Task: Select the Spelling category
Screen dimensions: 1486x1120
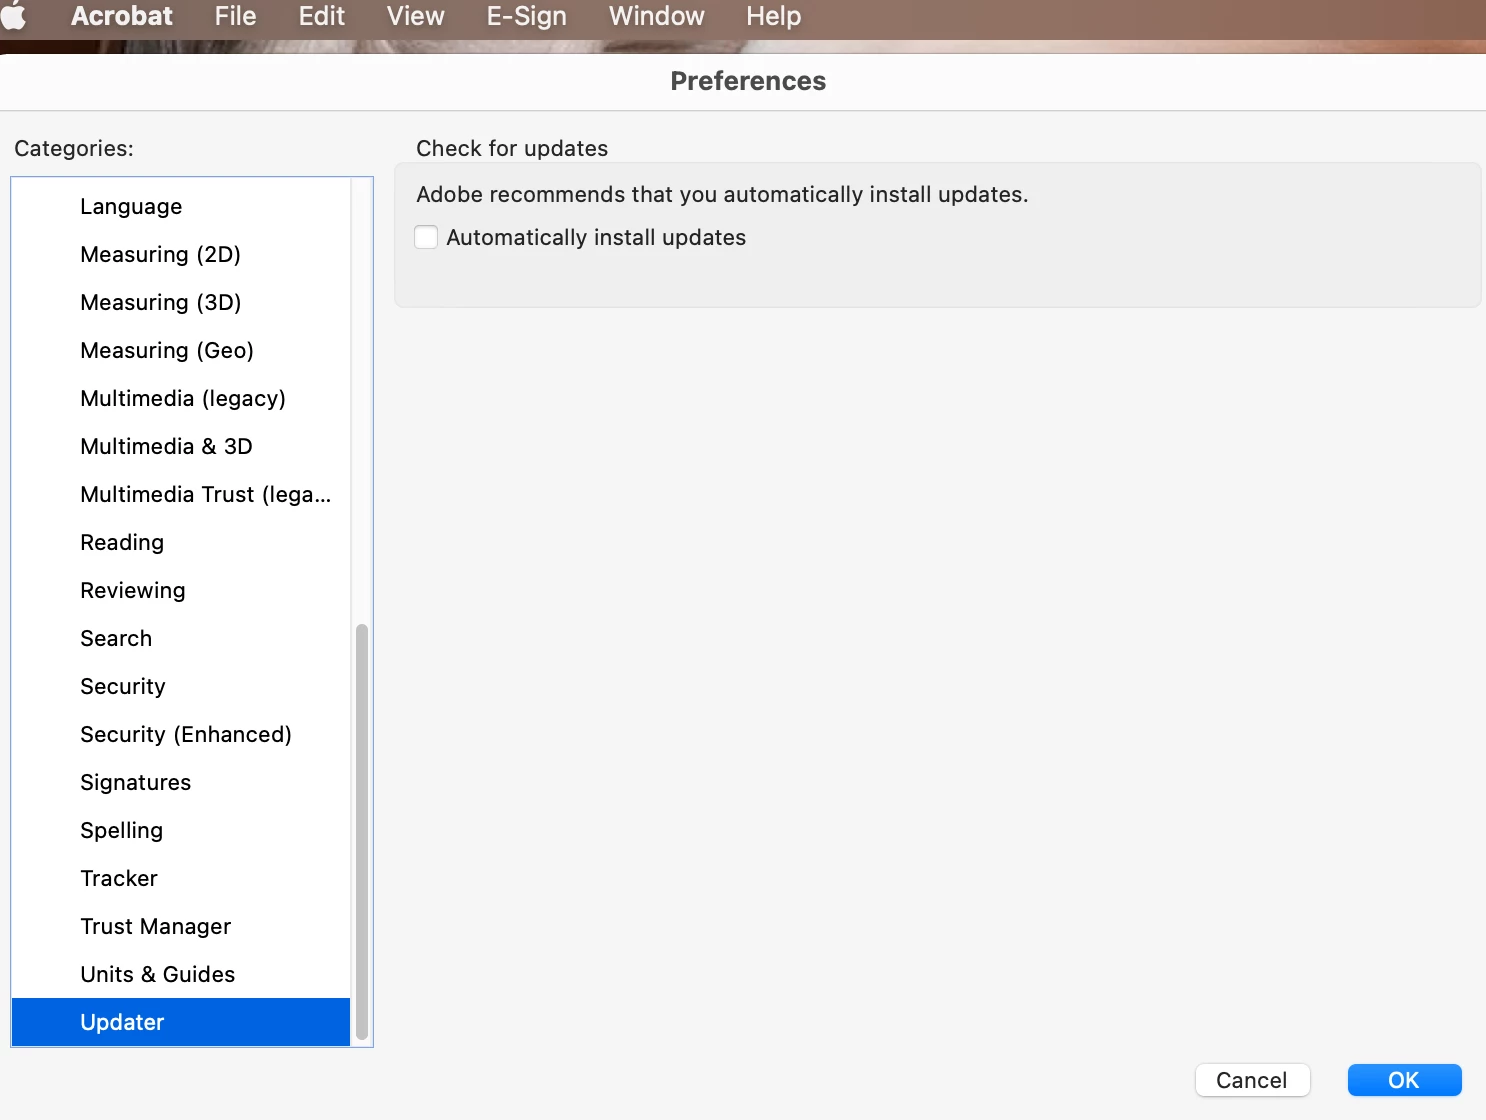Action: (x=181, y=830)
